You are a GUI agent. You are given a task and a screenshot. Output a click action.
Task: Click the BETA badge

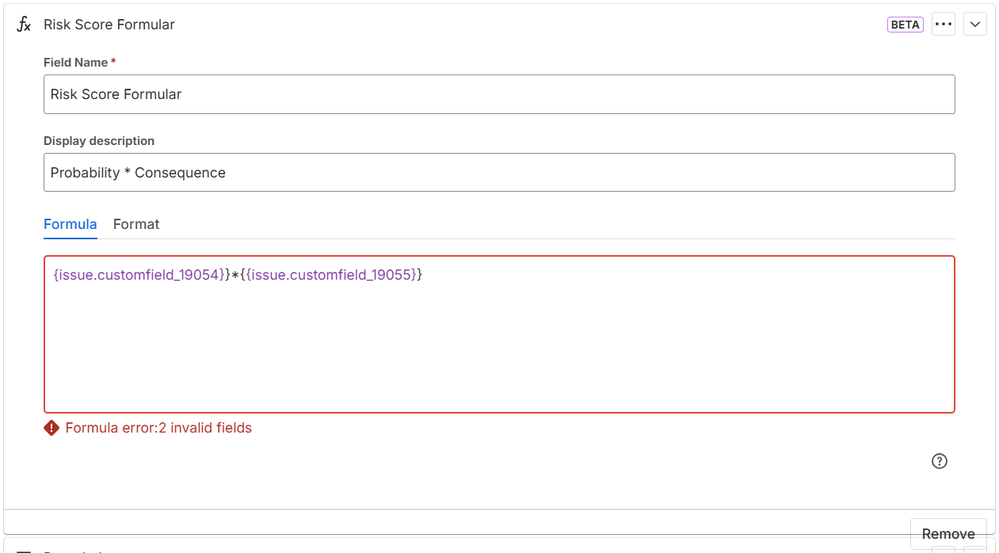[x=905, y=24]
